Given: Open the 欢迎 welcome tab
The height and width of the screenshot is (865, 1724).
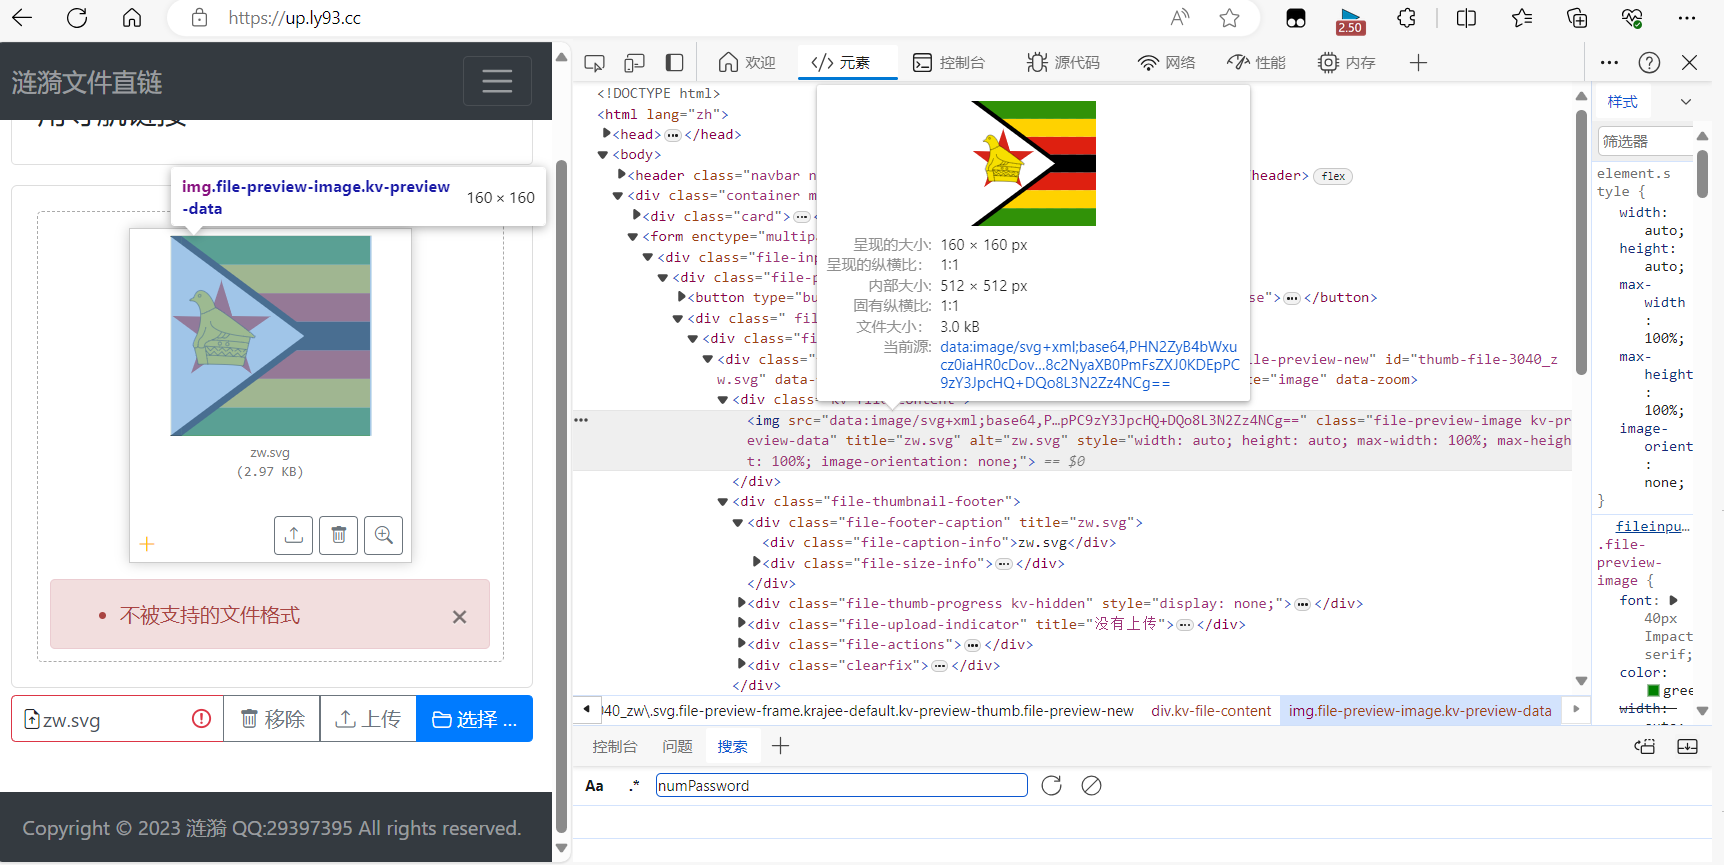Looking at the screenshot, I should pyautogui.click(x=747, y=63).
